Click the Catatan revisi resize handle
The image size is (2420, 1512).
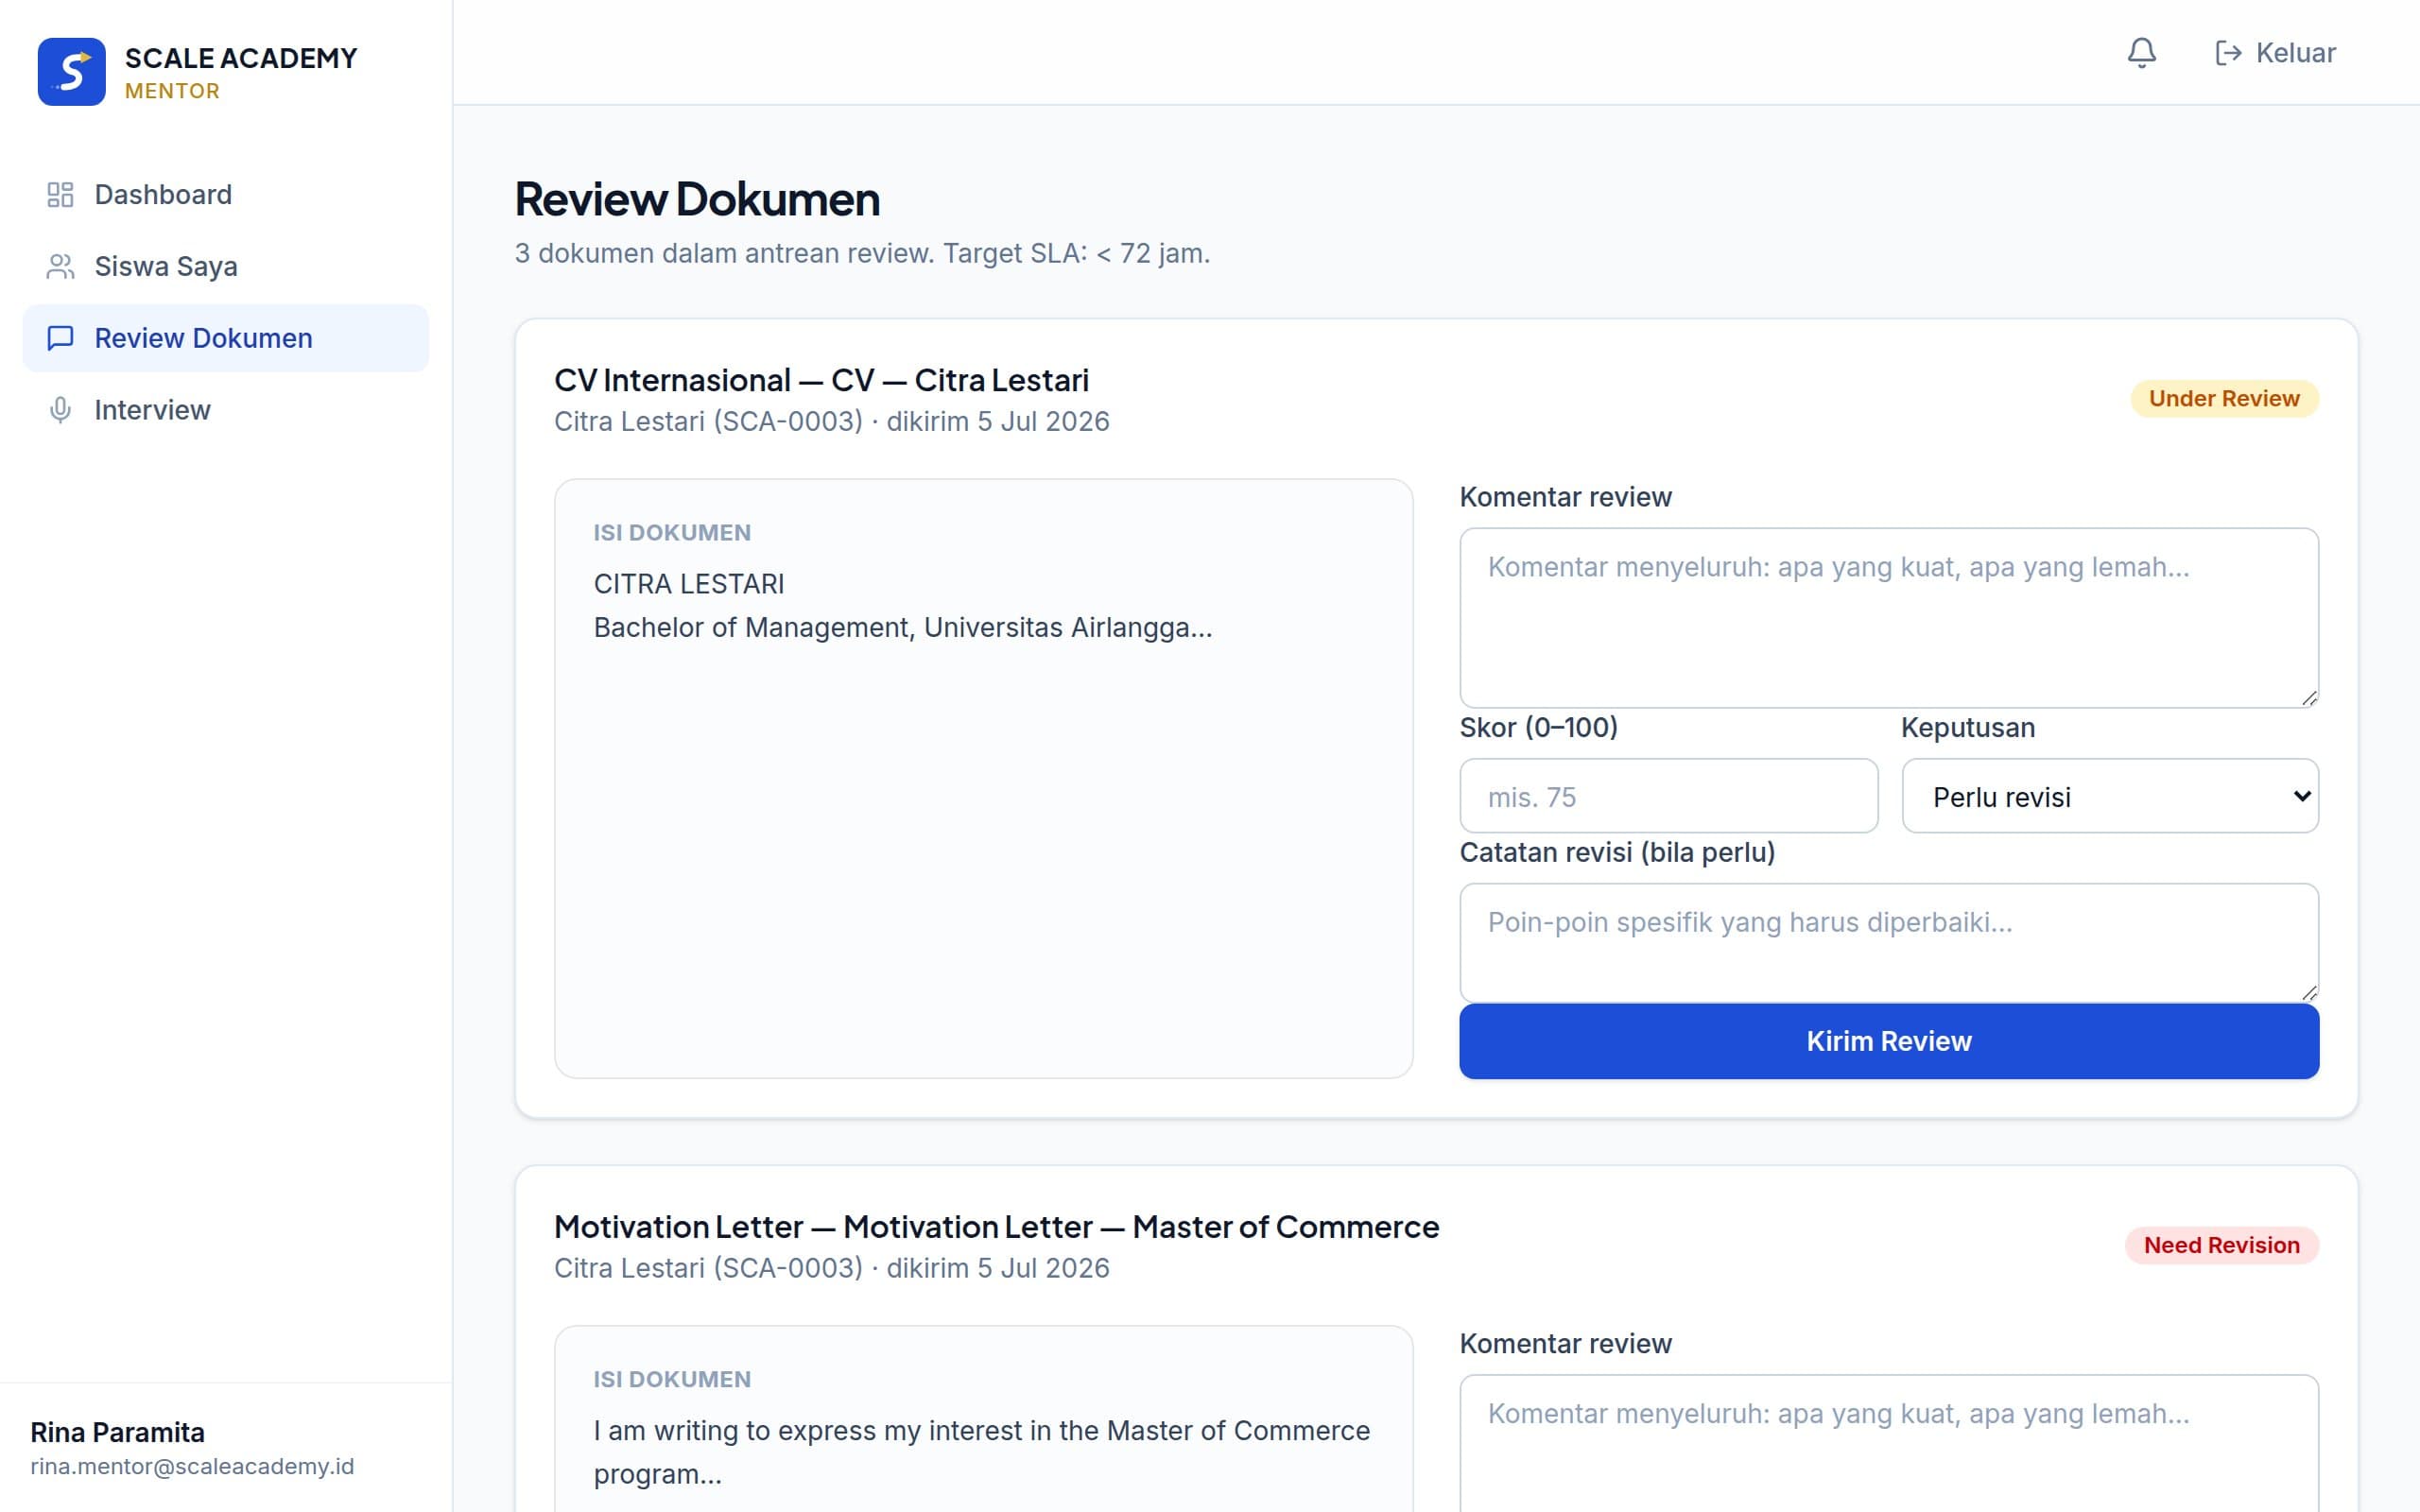2308,991
